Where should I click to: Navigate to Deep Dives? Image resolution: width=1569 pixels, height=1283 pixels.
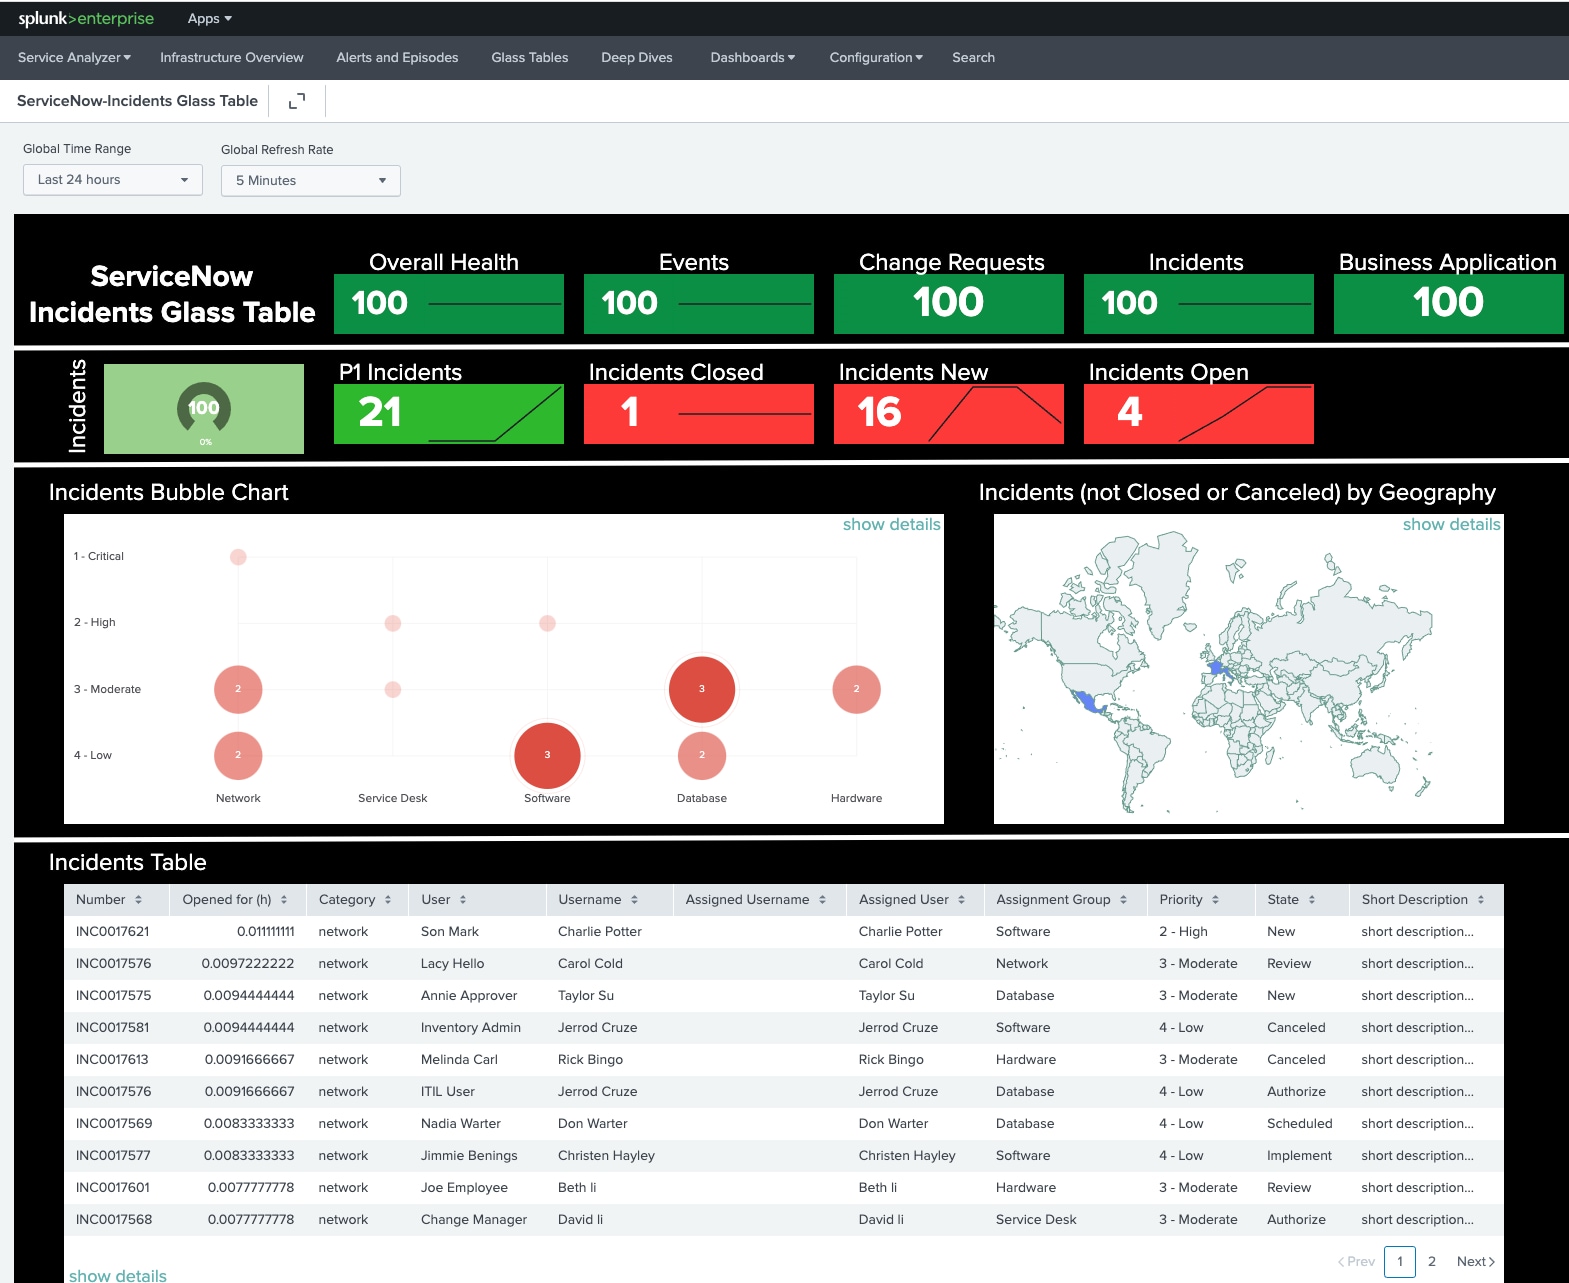click(x=636, y=57)
